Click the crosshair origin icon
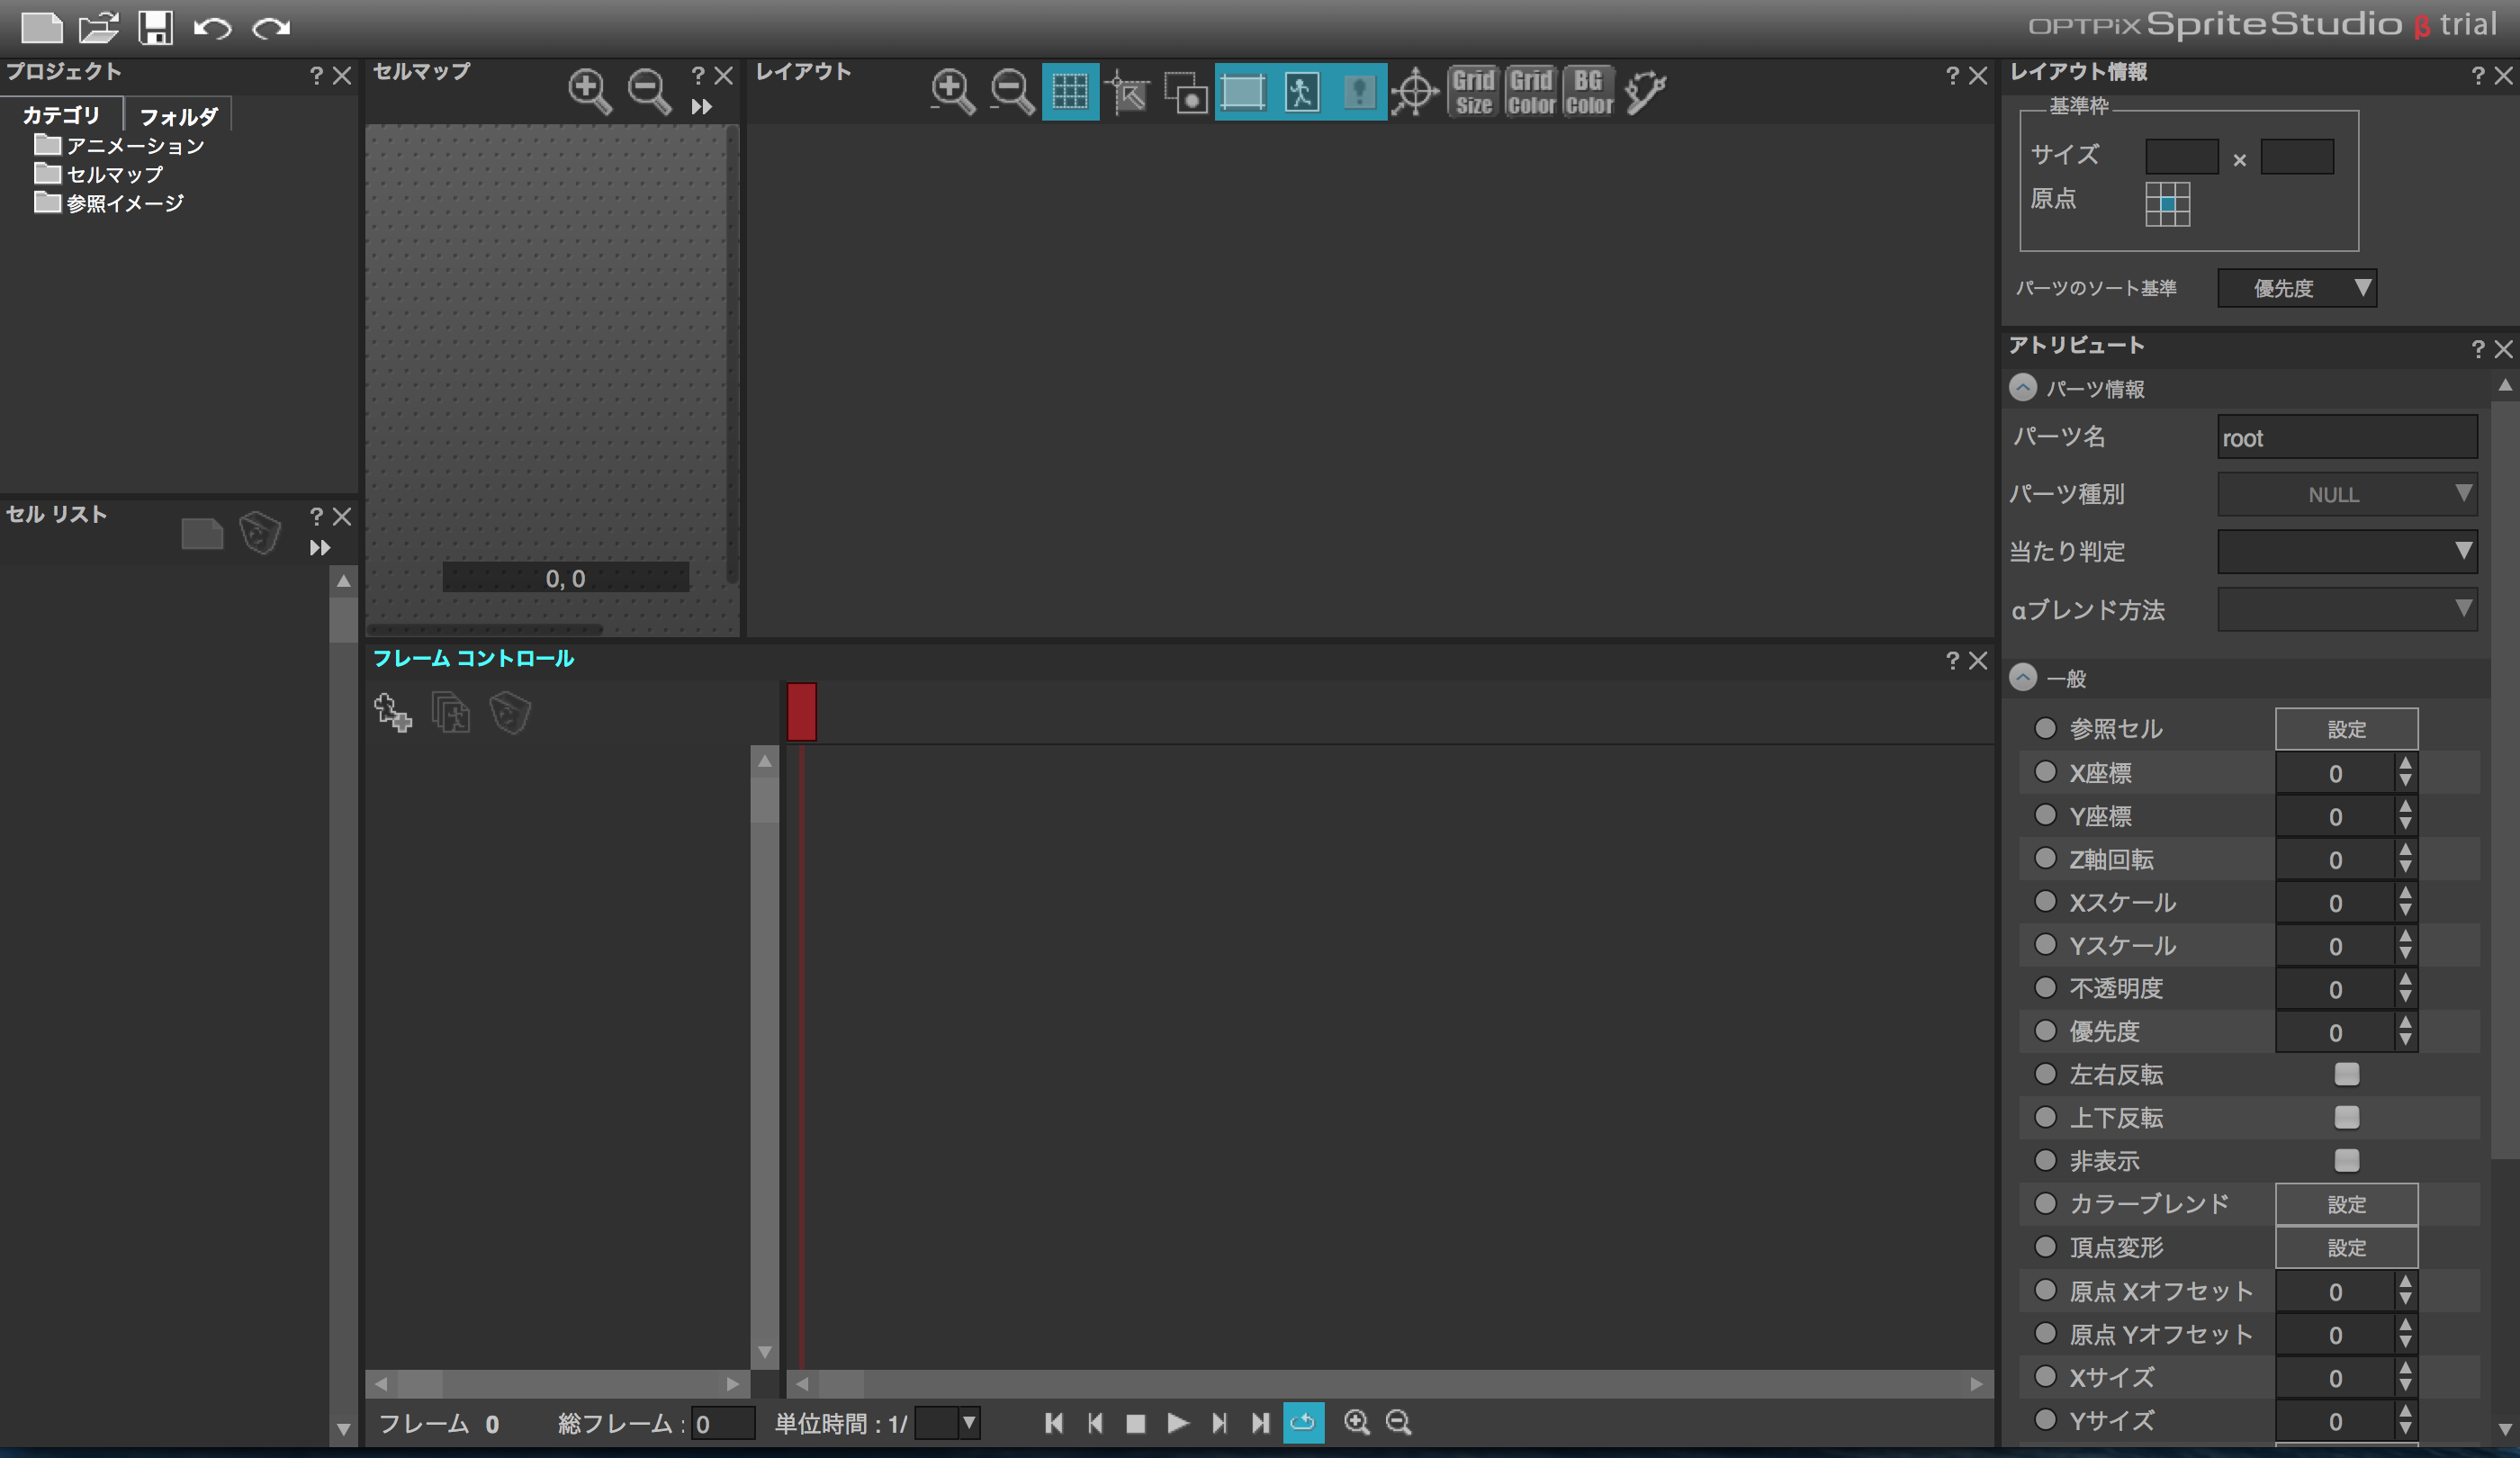Viewport: 2520px width, 1458px height. pos(1415,93)
